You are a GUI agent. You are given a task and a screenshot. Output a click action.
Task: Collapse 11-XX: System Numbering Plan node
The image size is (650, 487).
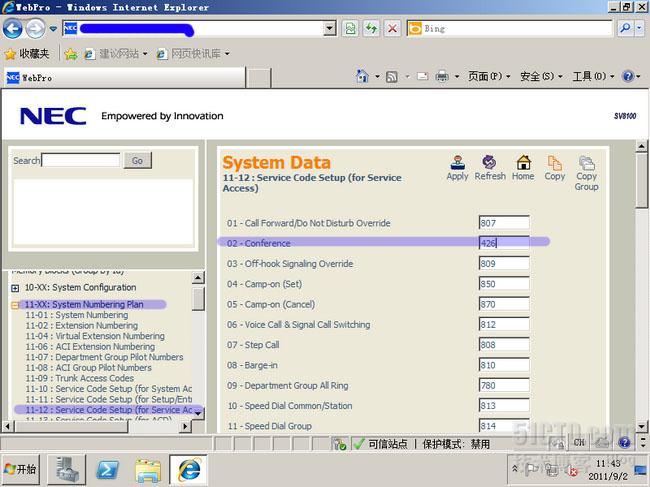(15, 305)
